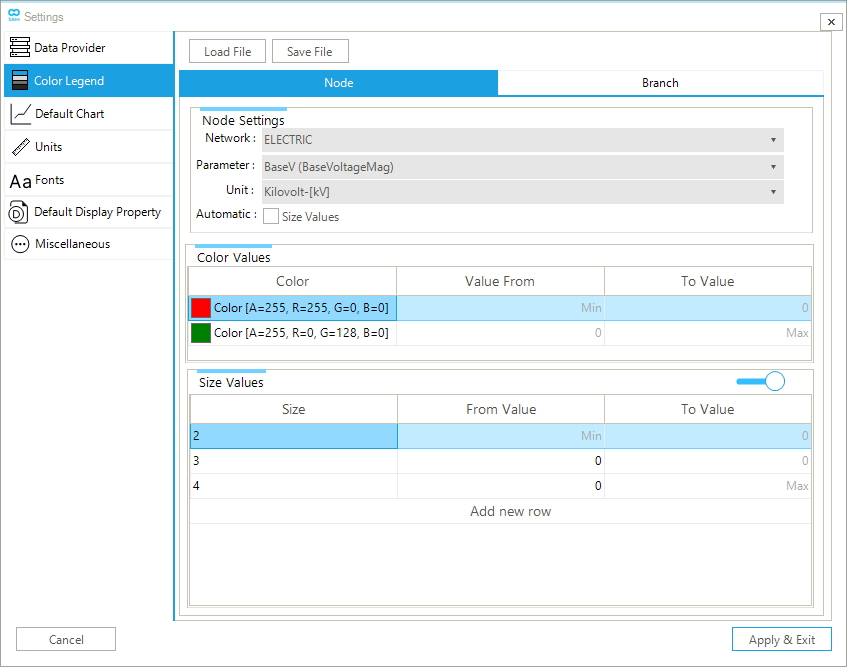This screenshot has width=847, height=667.
Task: Click the Settings app logo in title bar
Action: coord(13,17)
